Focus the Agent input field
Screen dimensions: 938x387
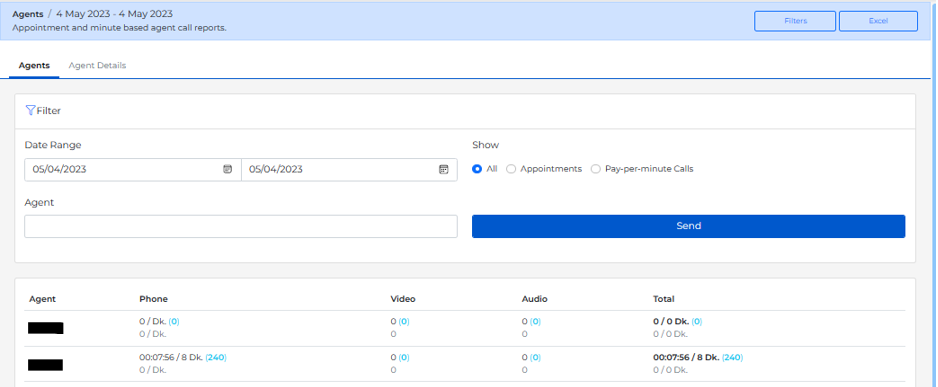[x=241, y=226]
